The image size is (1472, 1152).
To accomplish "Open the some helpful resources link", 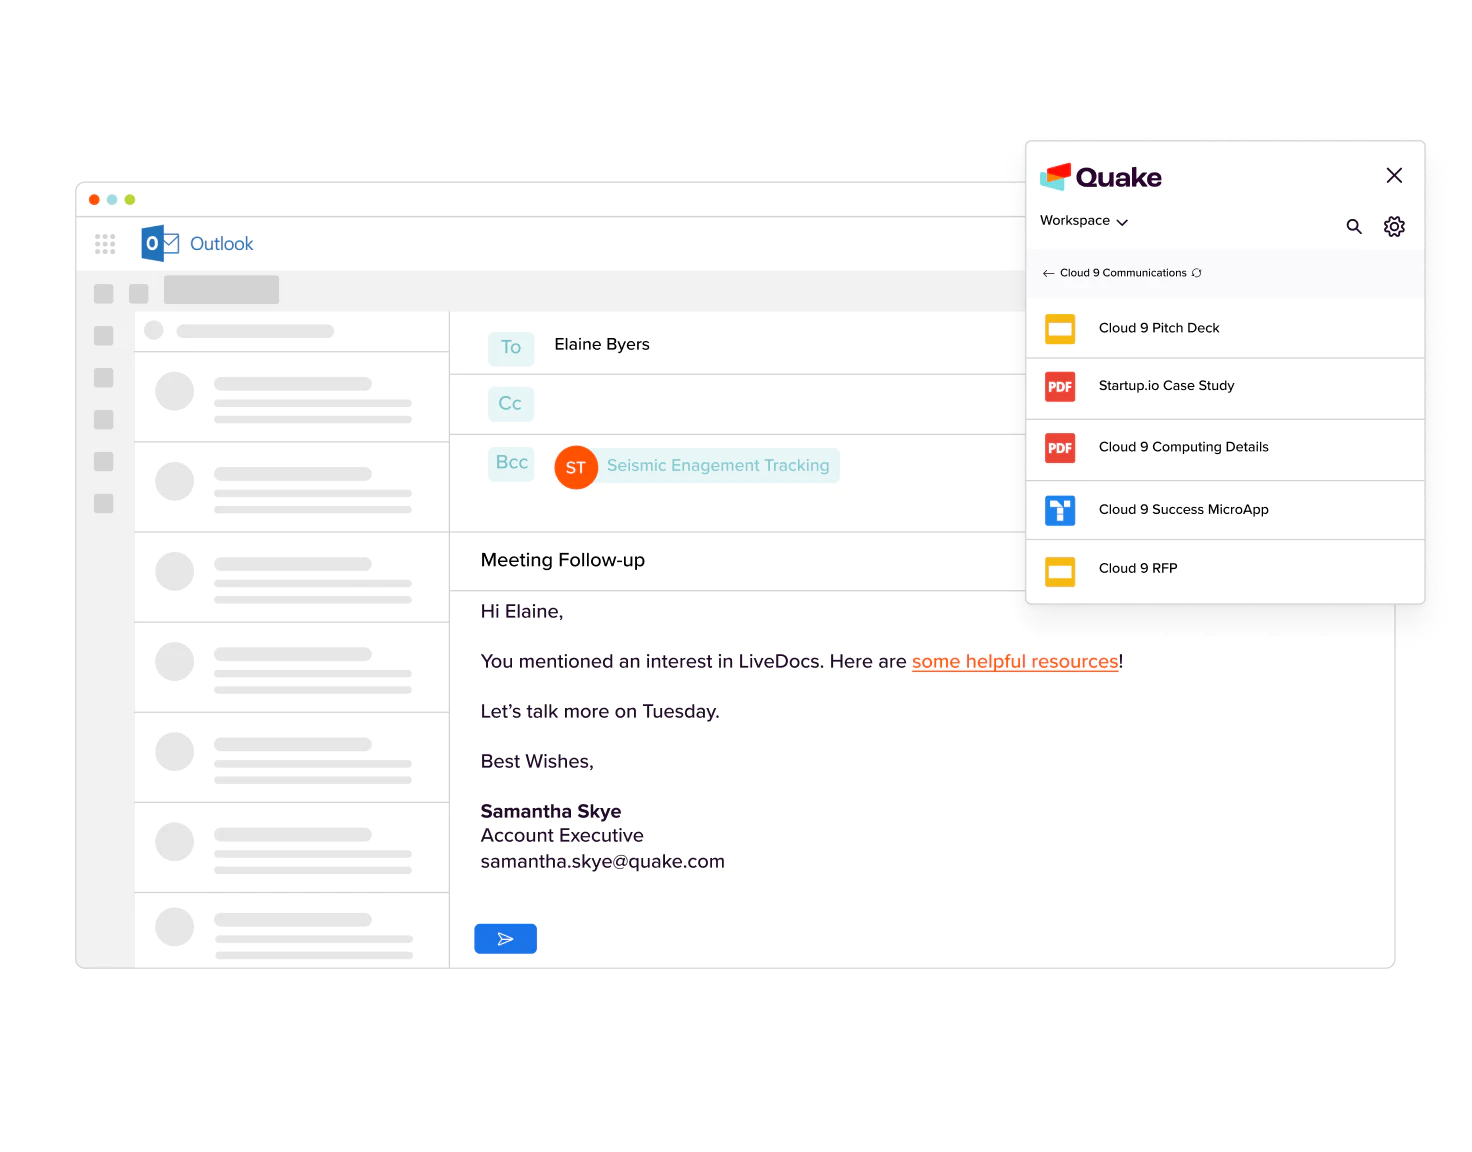I will click(1015, 662).
